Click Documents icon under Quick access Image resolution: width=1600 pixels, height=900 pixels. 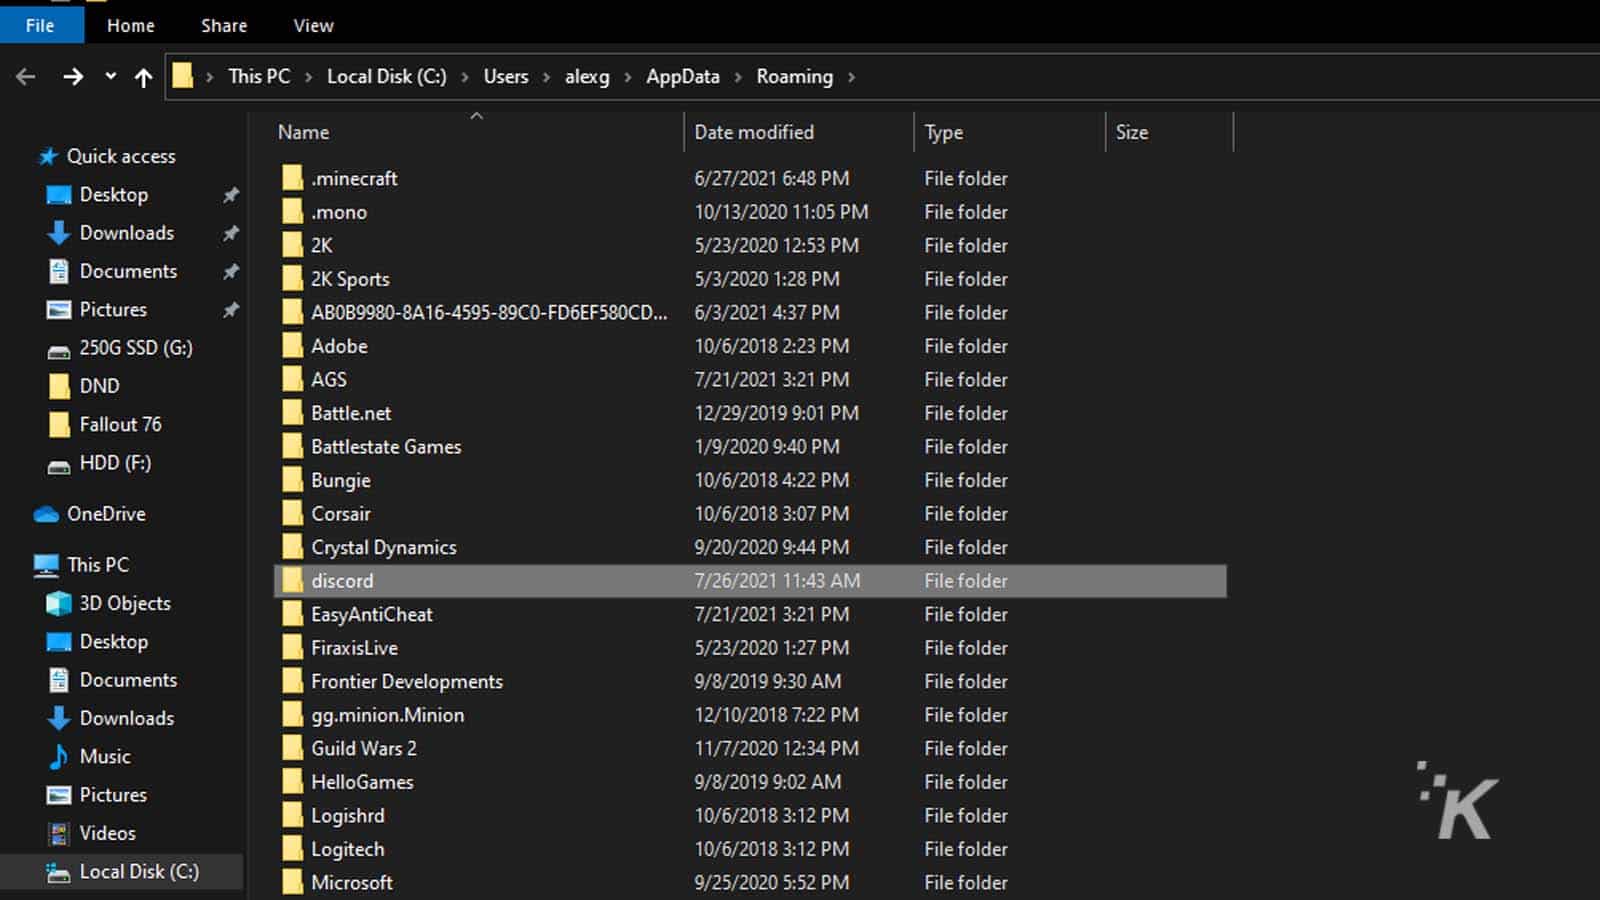(59, 271)
